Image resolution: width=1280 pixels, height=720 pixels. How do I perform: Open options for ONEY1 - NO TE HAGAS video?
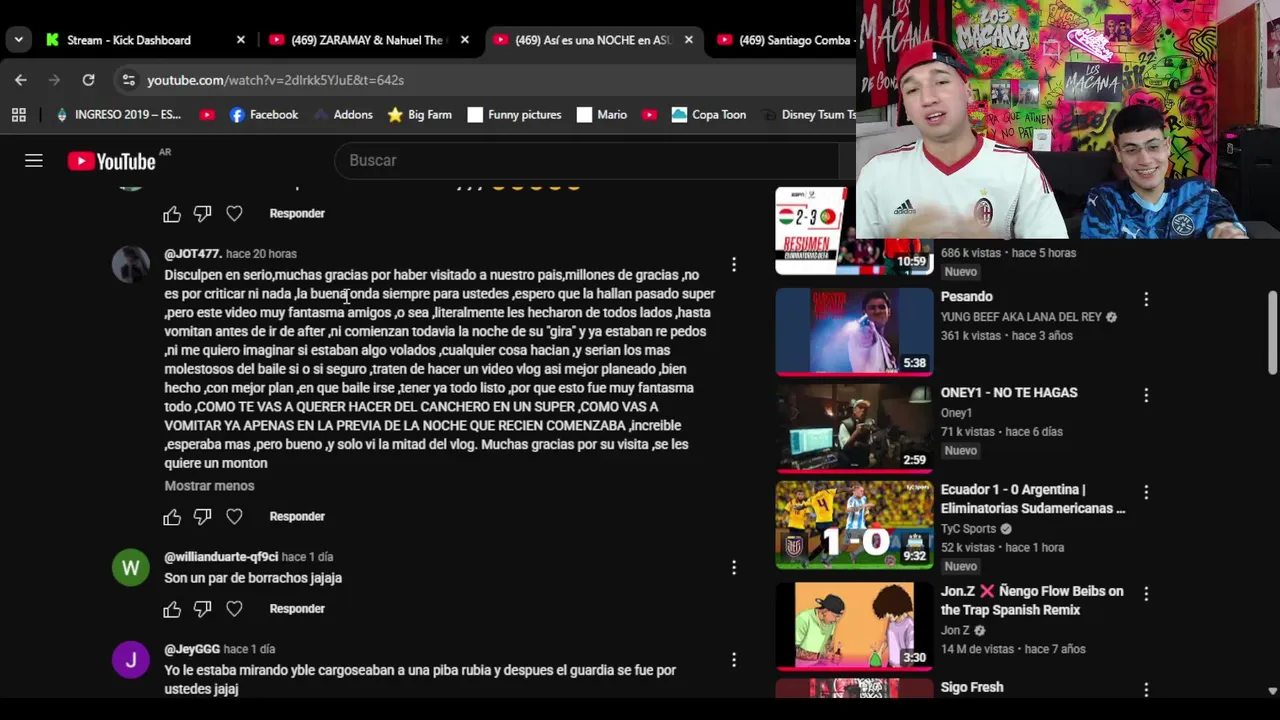(x=1146, y=395)
